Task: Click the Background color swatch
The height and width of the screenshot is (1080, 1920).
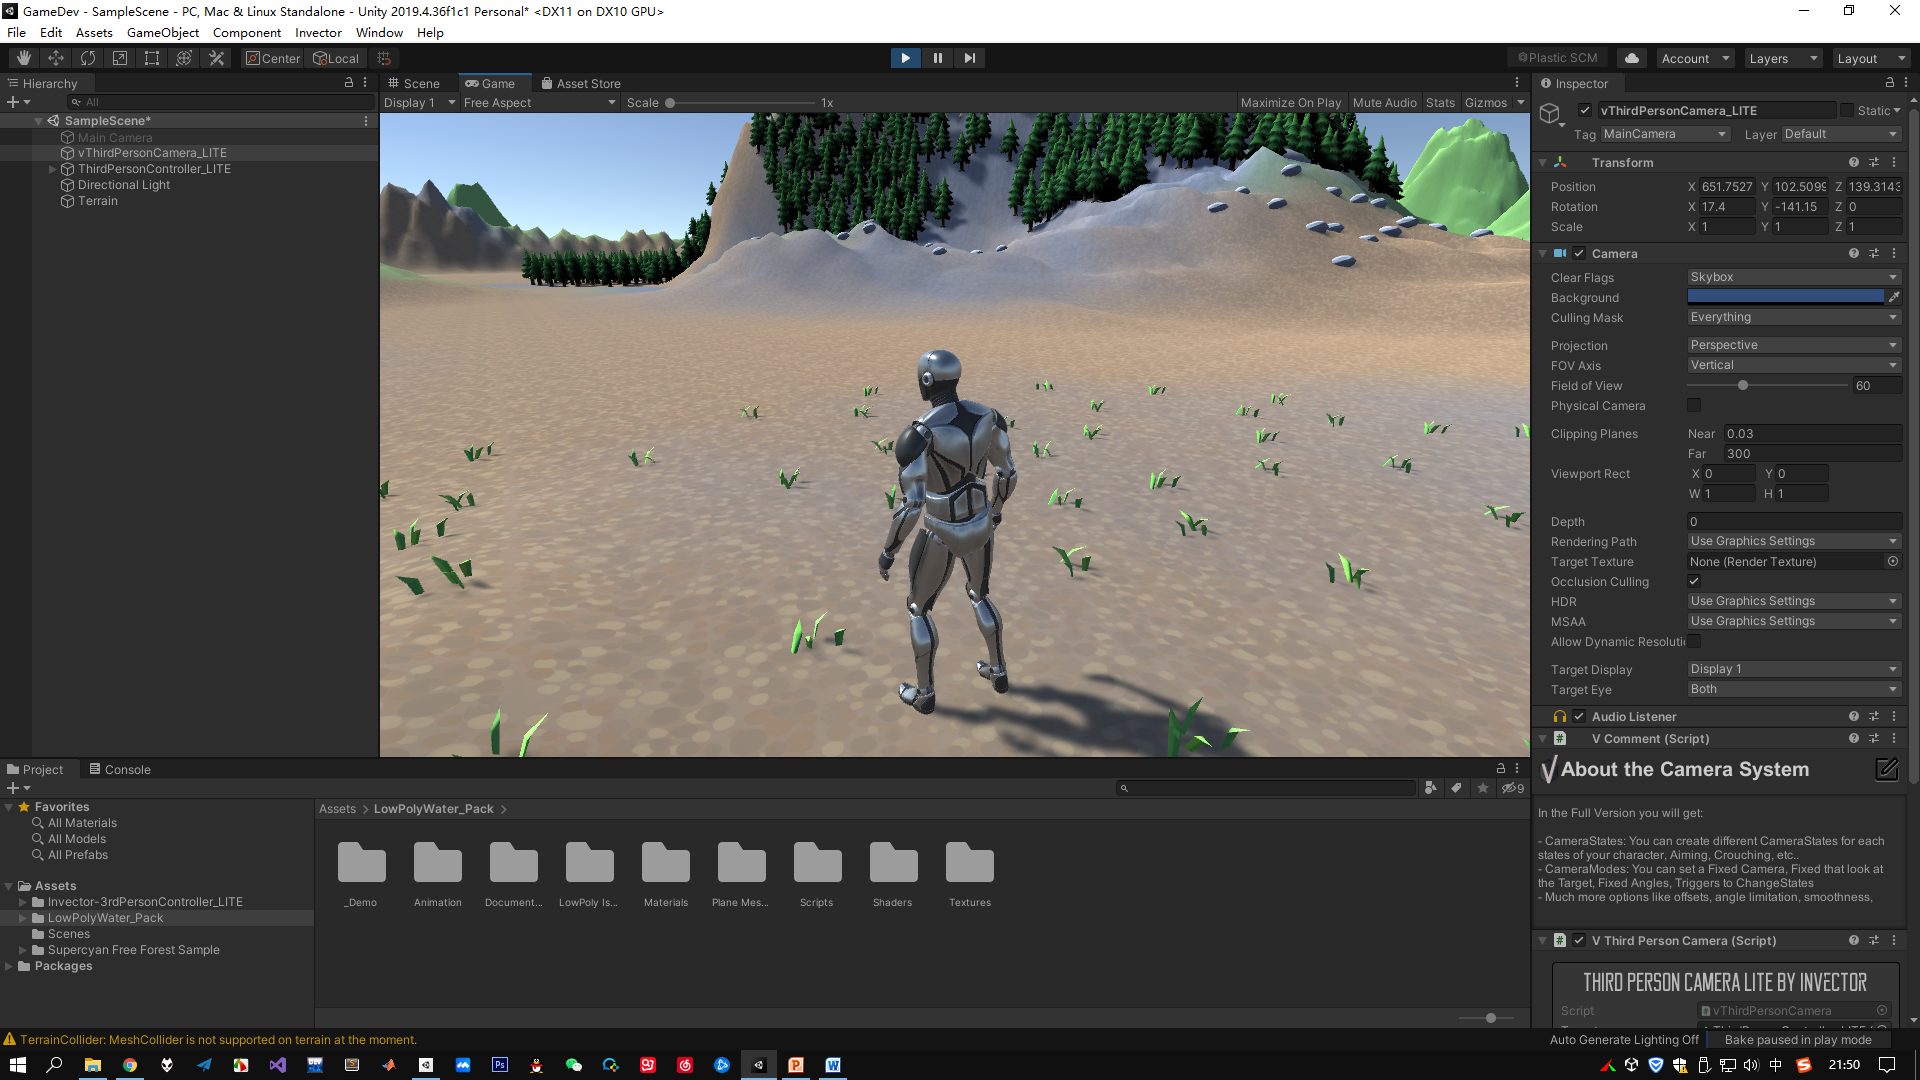Action: pos(1785,297)
